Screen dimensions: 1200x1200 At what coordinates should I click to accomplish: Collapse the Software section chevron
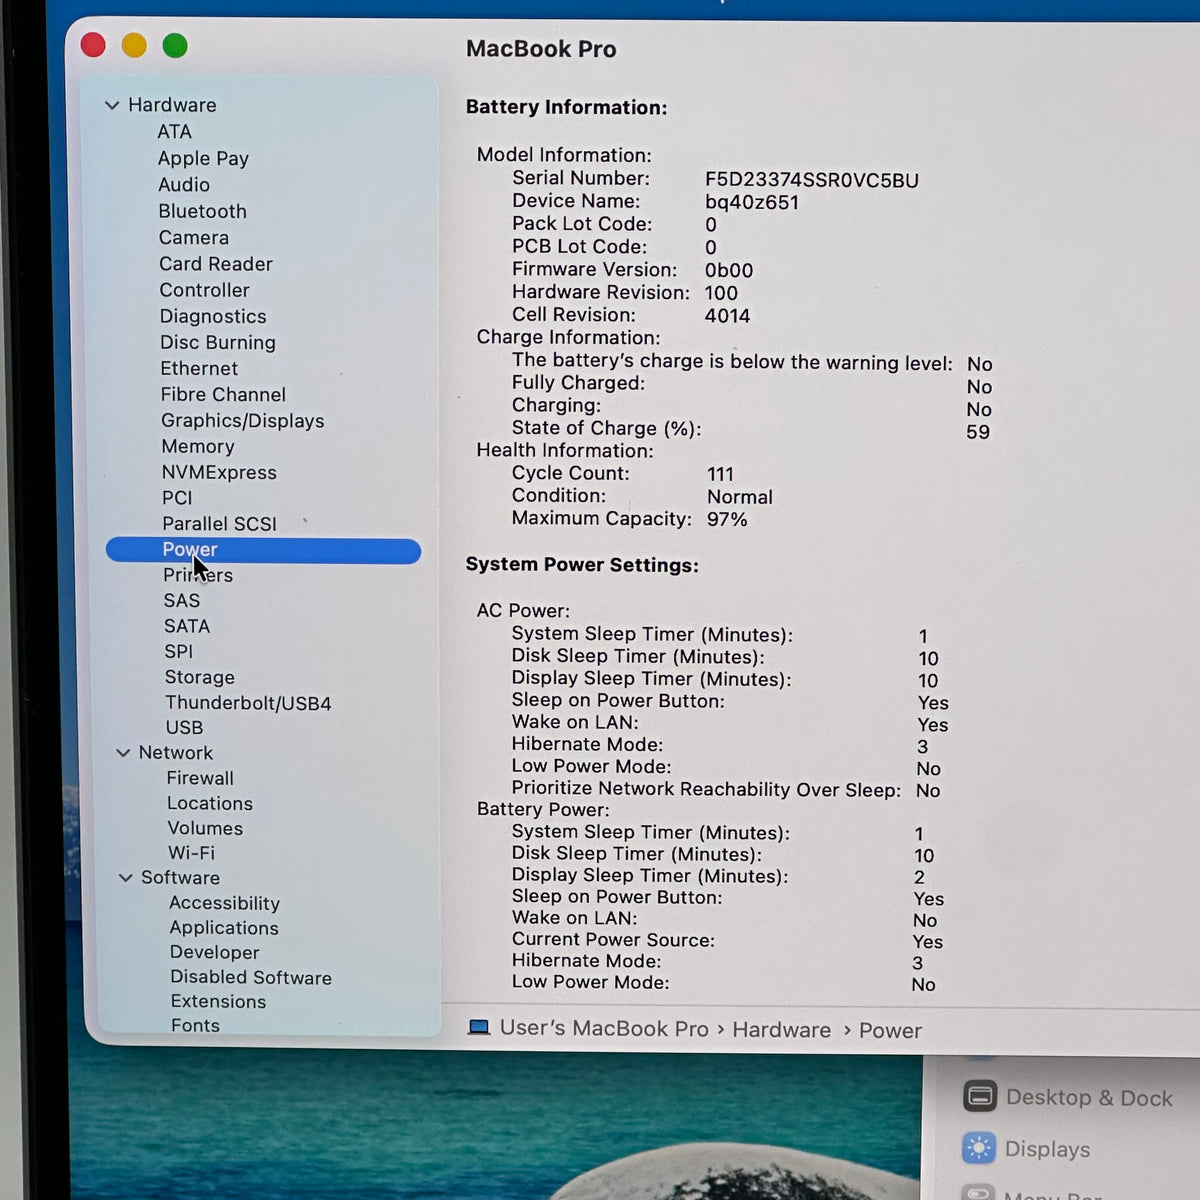pos(125,878)
